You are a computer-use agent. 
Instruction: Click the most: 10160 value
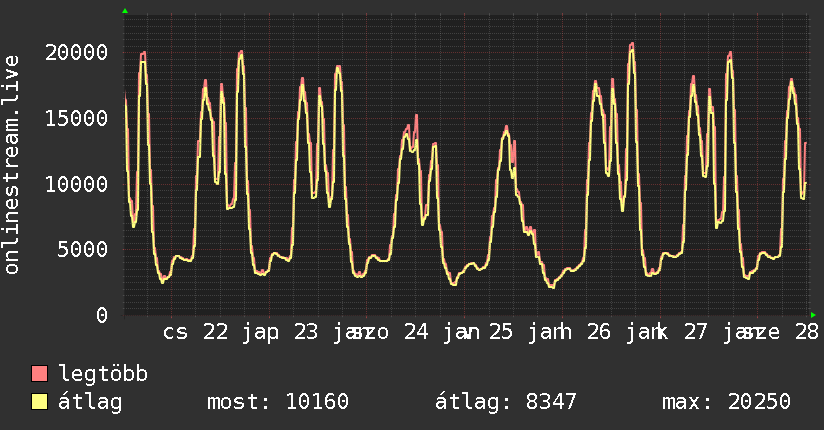278,402
